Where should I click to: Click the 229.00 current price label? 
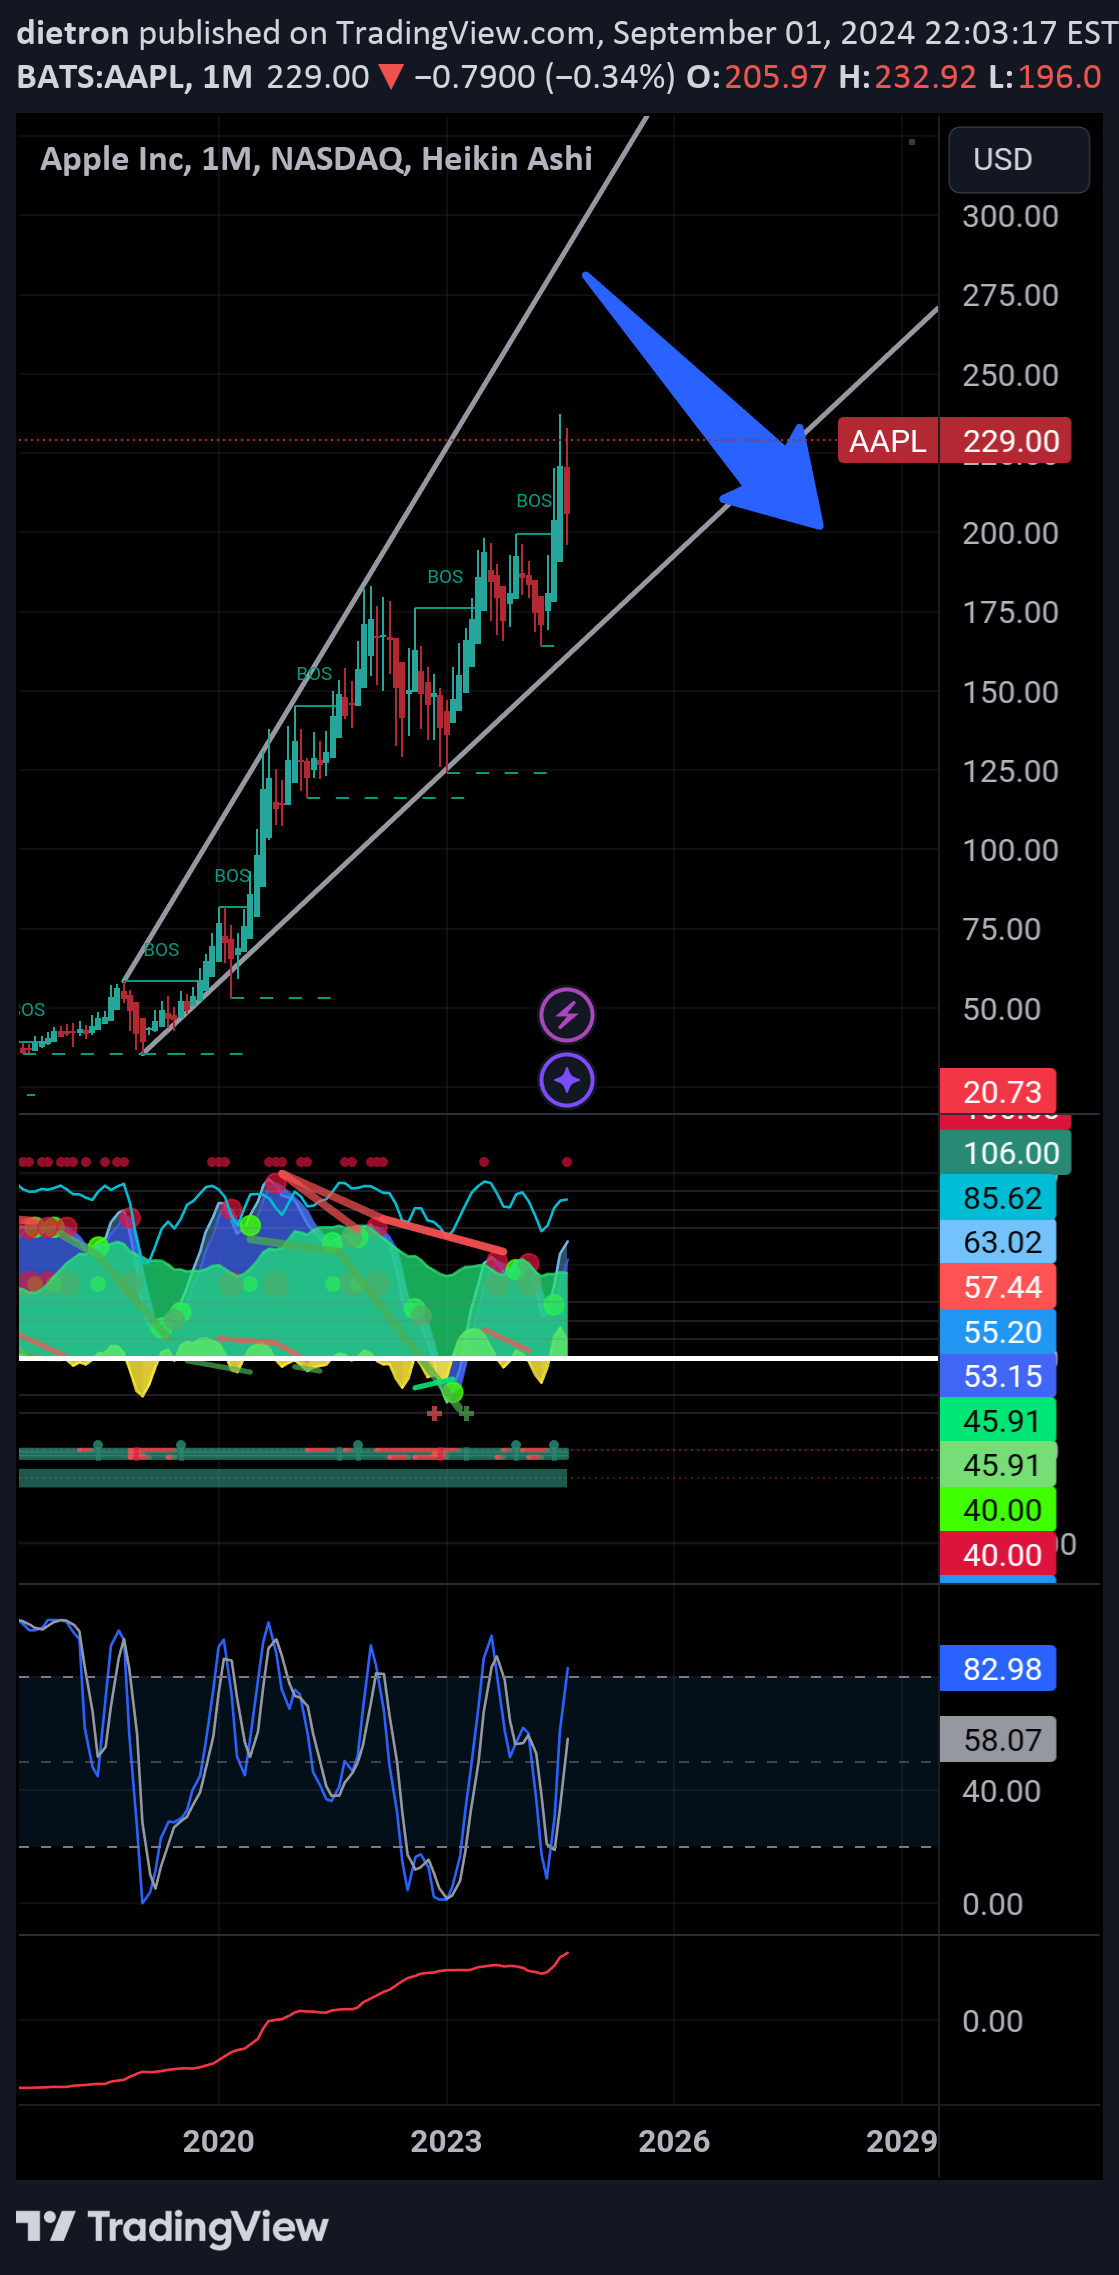pos(1006,441)
